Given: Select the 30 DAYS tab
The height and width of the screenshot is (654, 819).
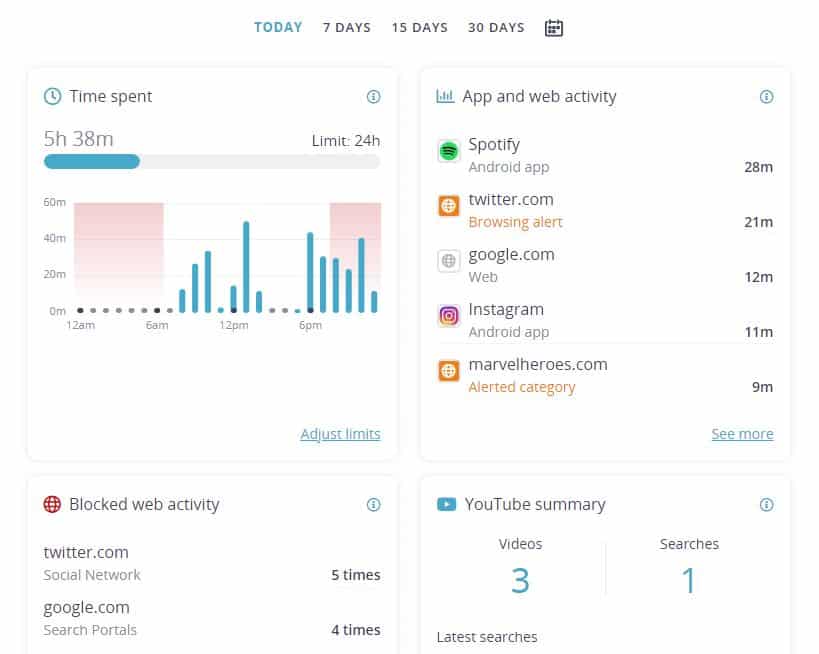Looking at the screenshot, I should (x=496, y=28).
